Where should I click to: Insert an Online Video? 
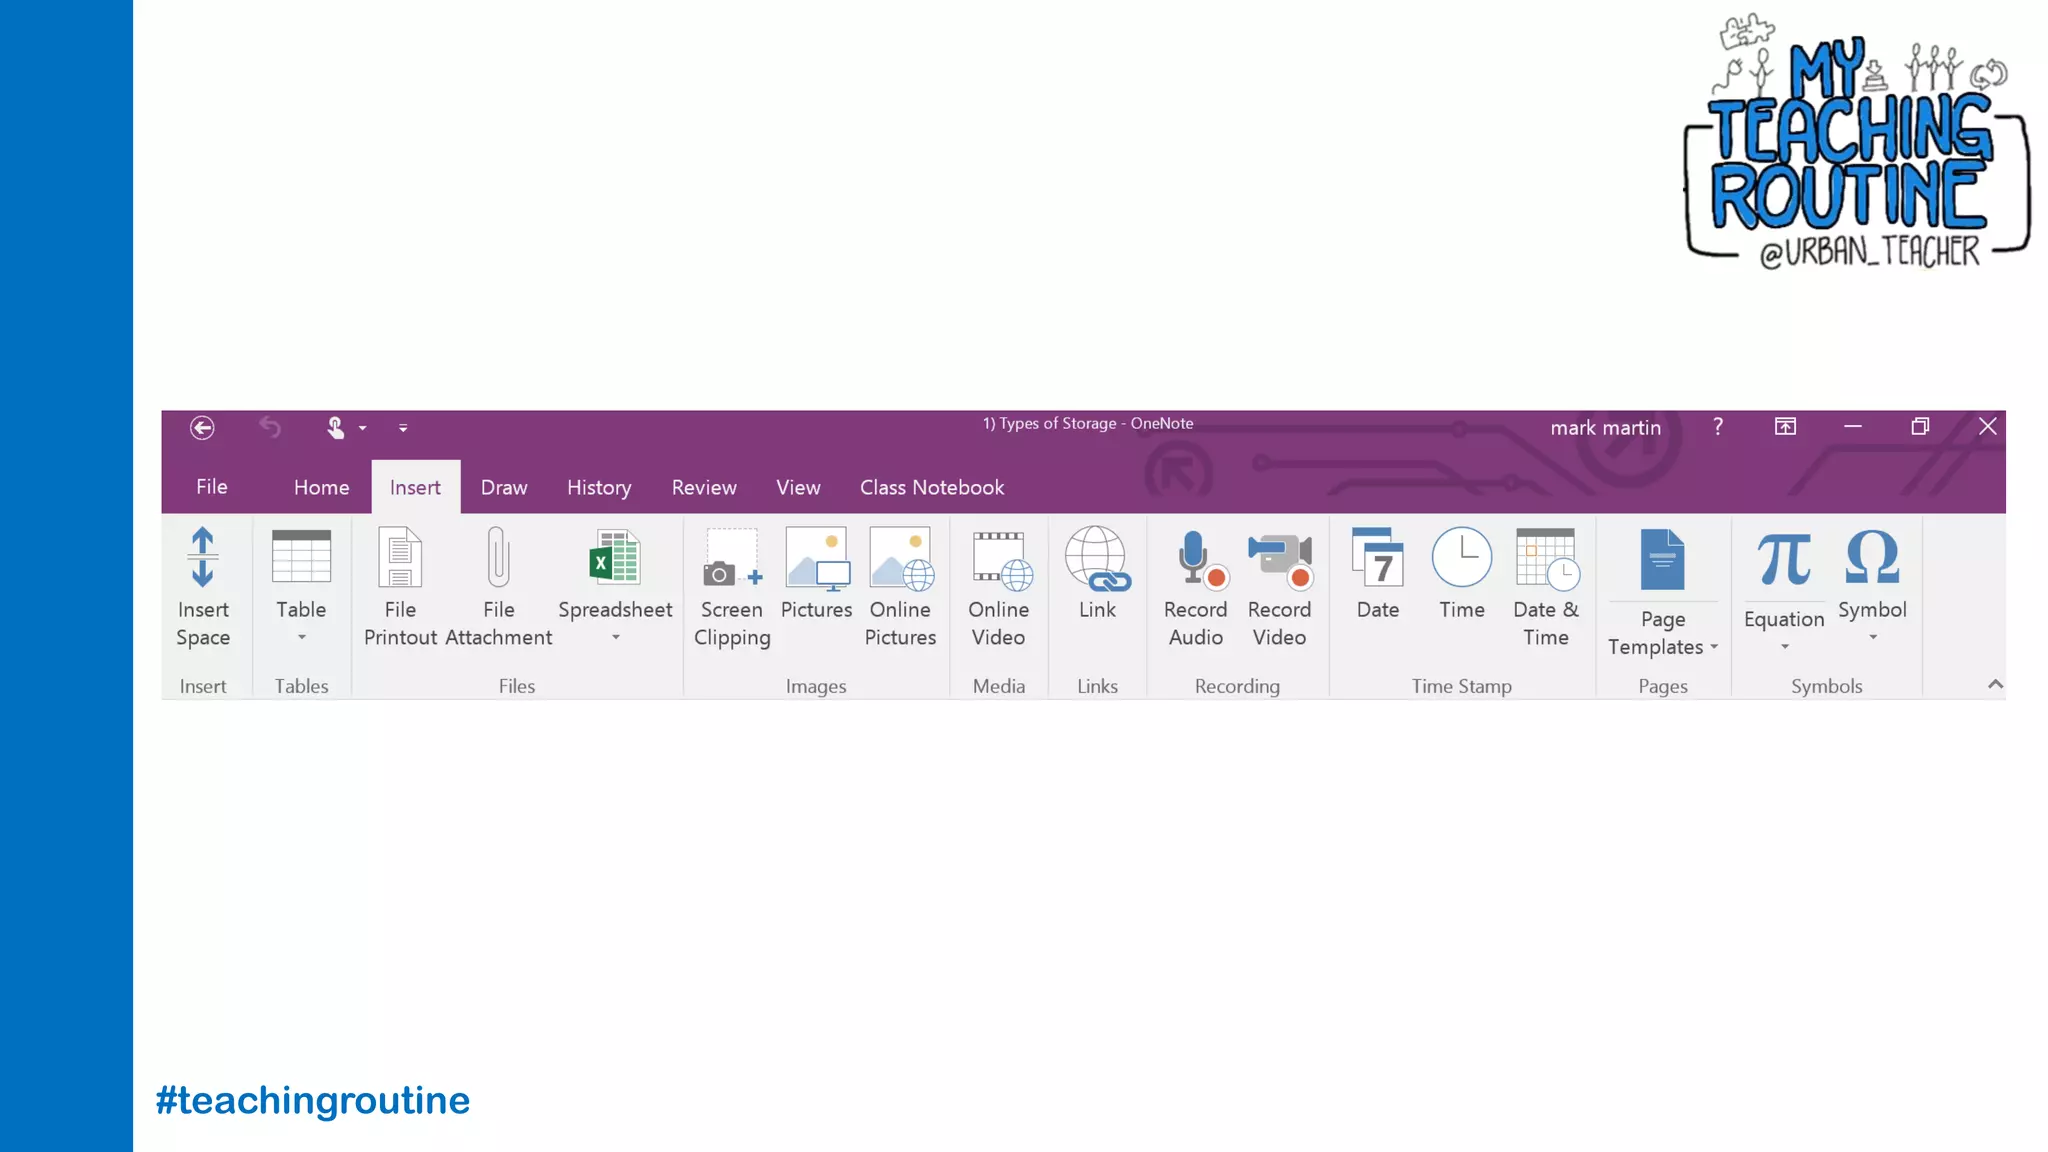999,558
